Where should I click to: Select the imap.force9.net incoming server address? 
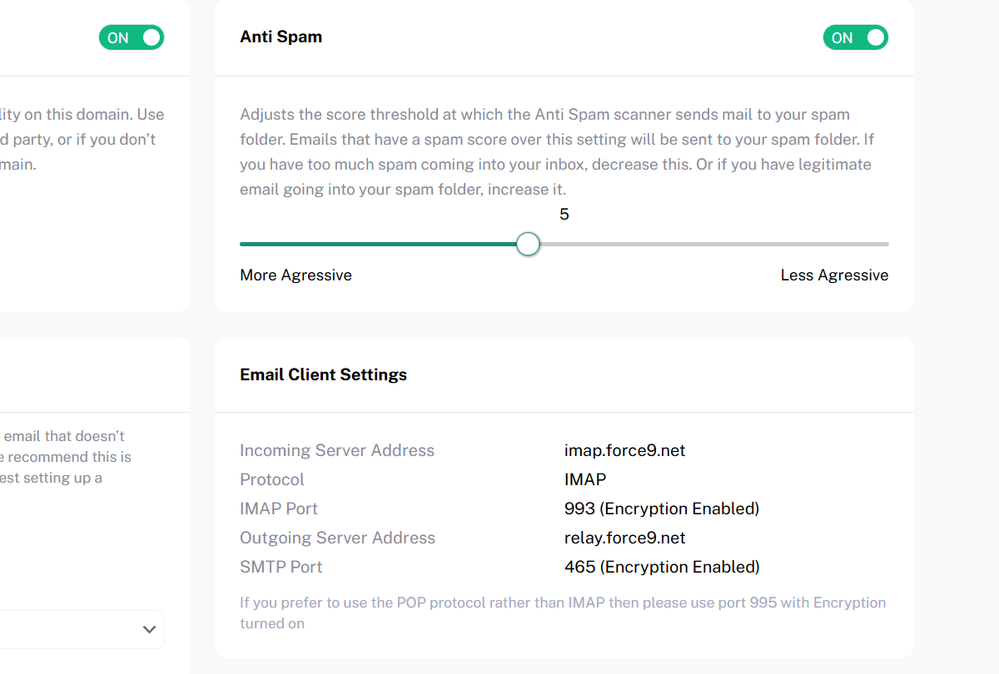pos(625,451)
